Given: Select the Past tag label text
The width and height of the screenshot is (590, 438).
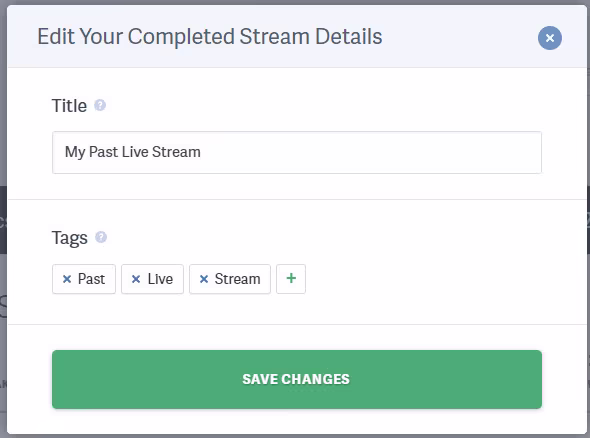Looking at the screenshot, I should click(91, 279).
